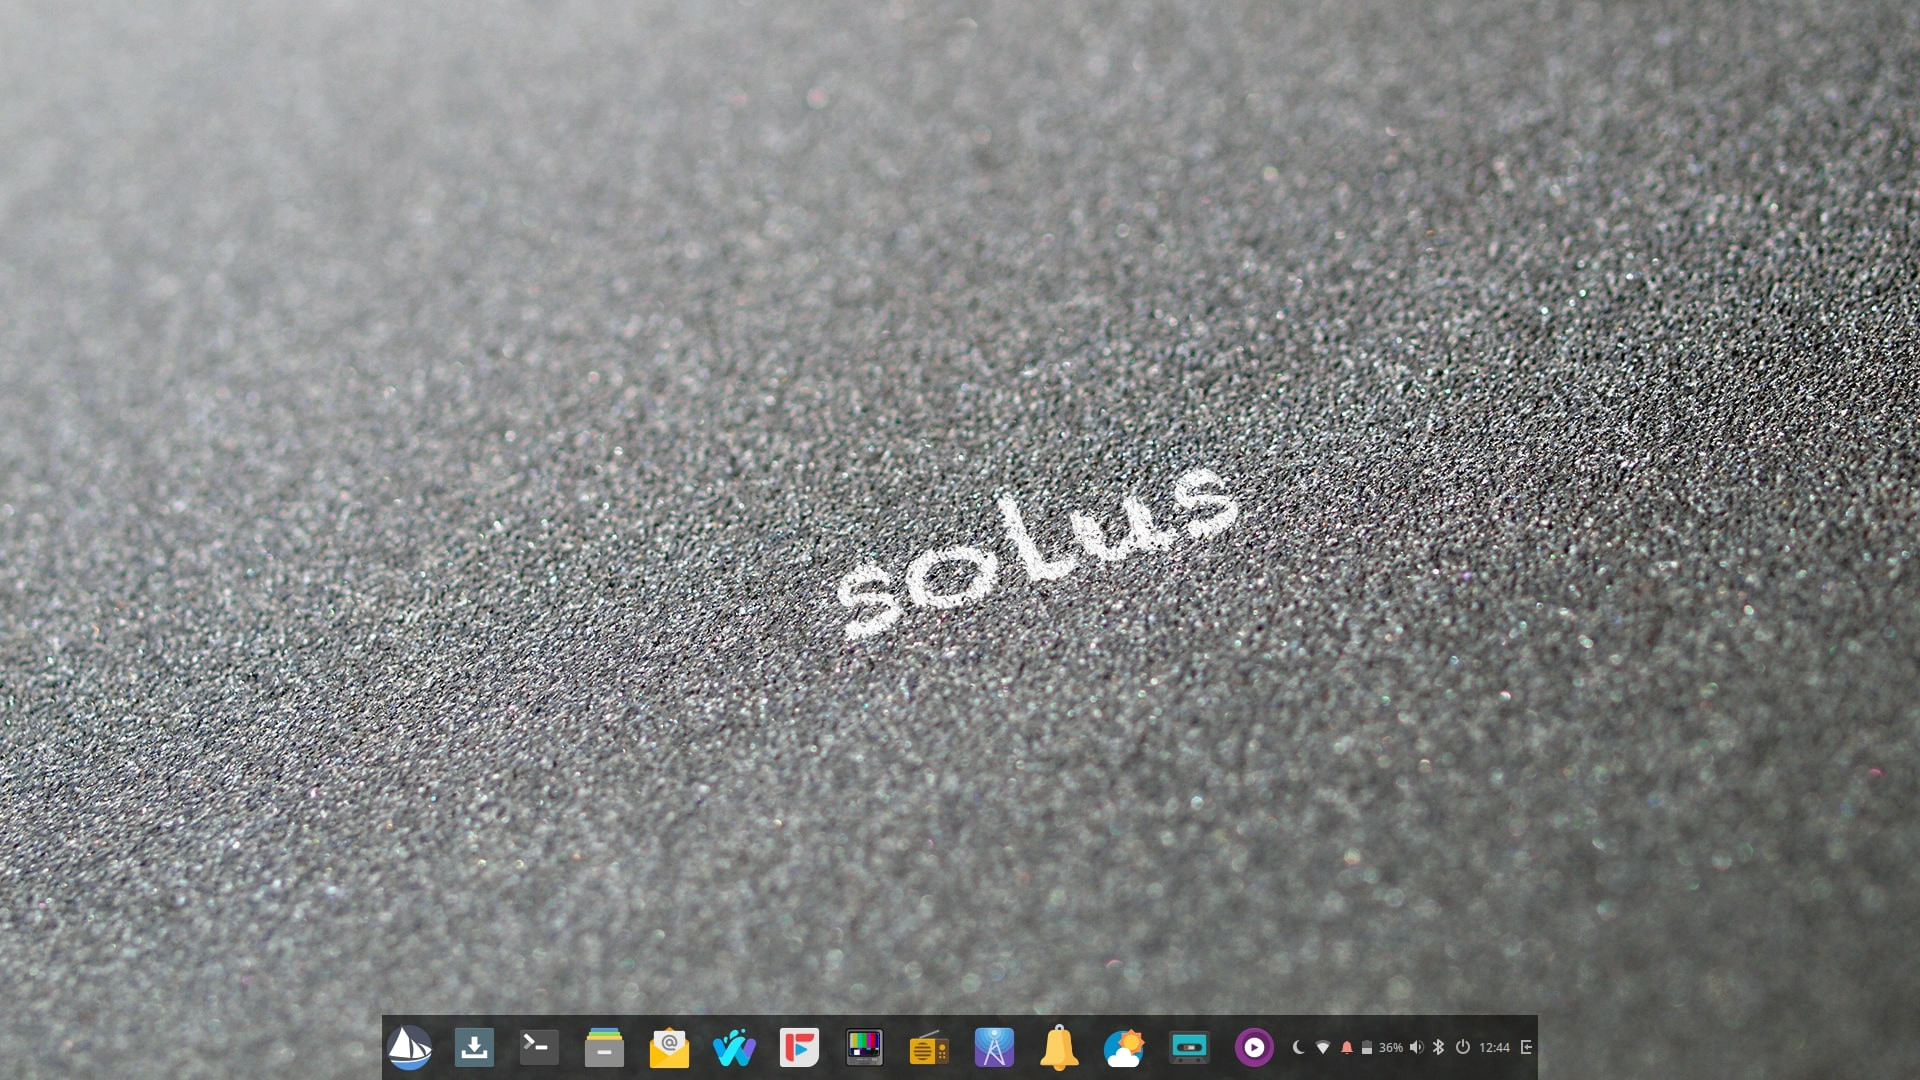1920x1080 pixels.
Task: Open the blue W splash app
Action: tap(734, 1048)
